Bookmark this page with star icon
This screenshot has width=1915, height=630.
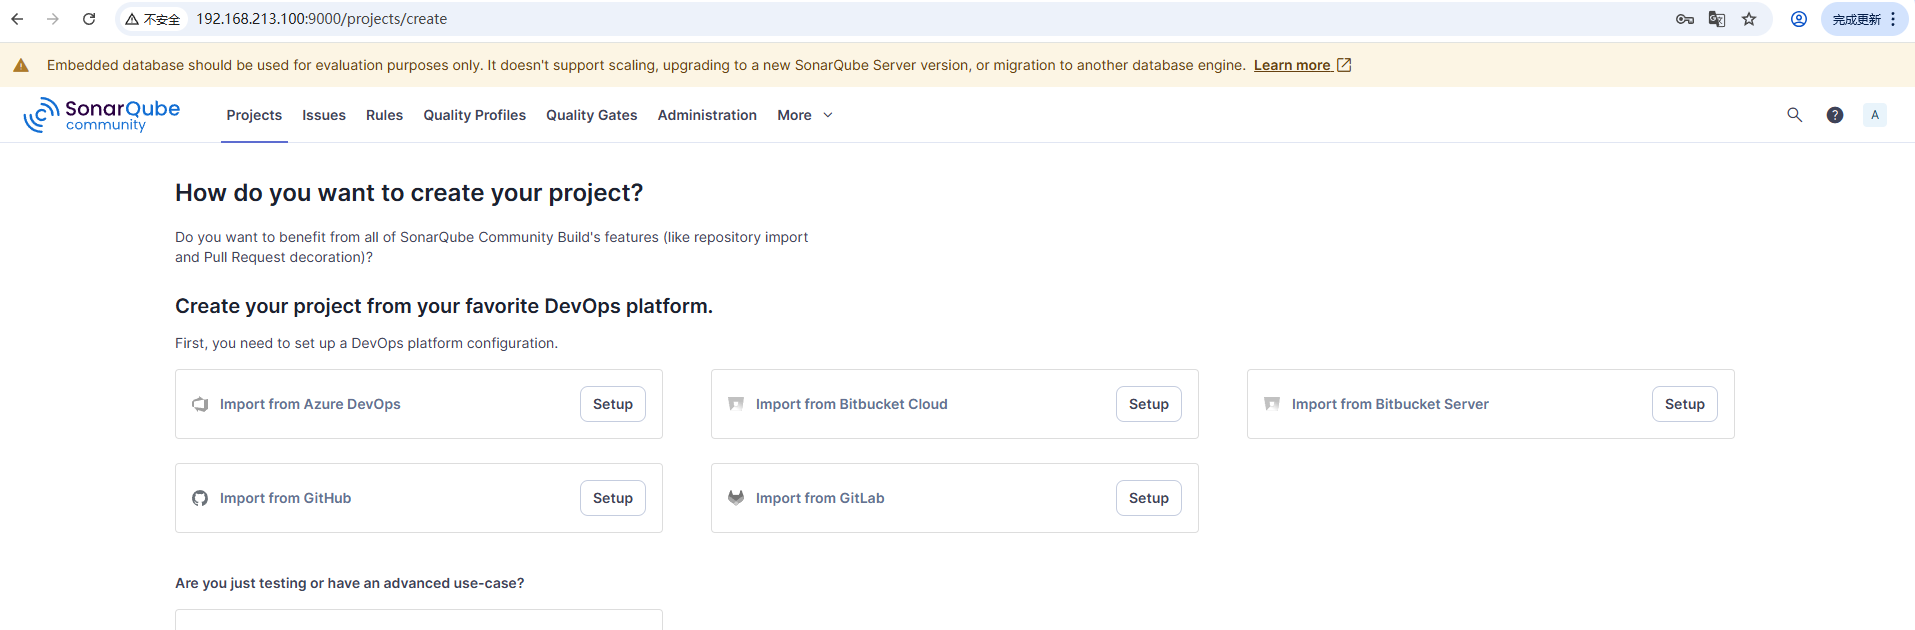point(1748,19)
